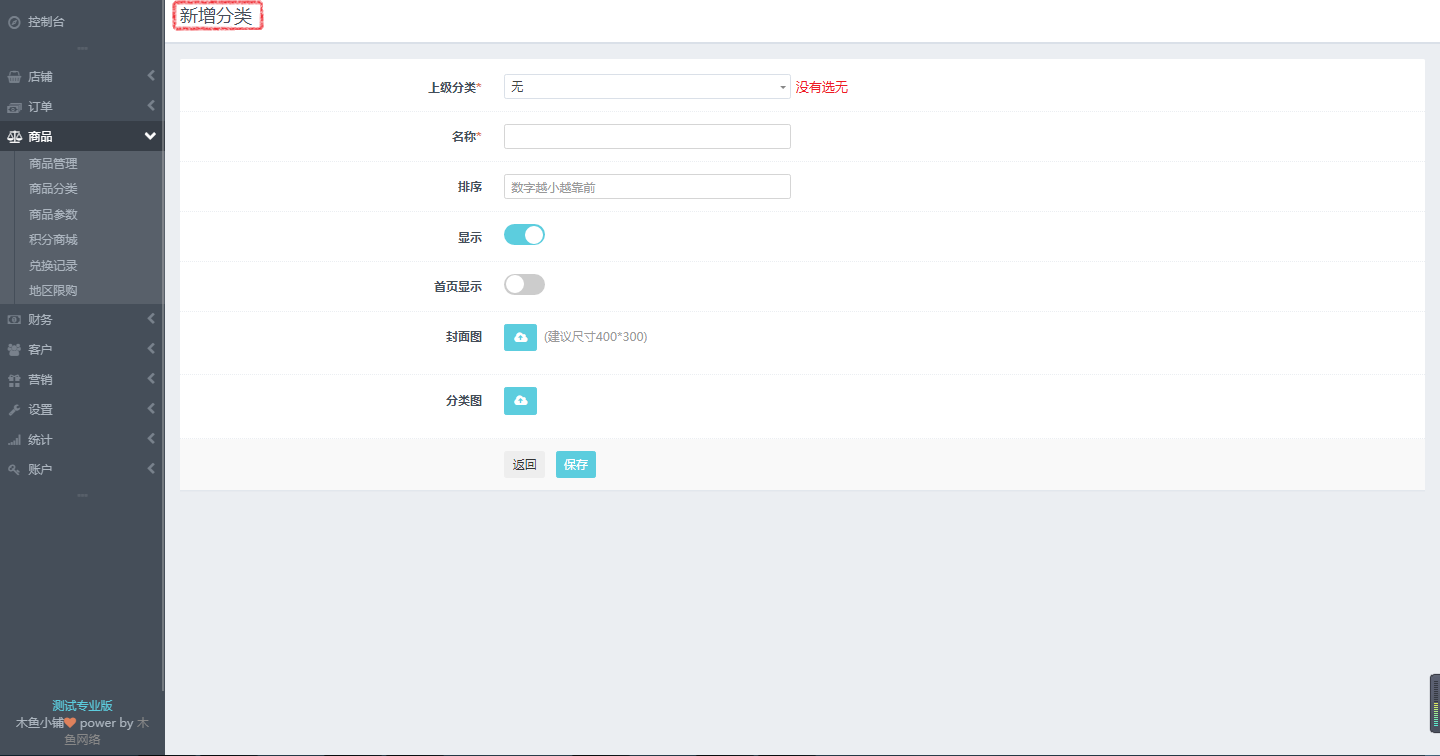Screen dimensions: 1440x756
Task: Click the 保存 button
Action: pos(575,465)
